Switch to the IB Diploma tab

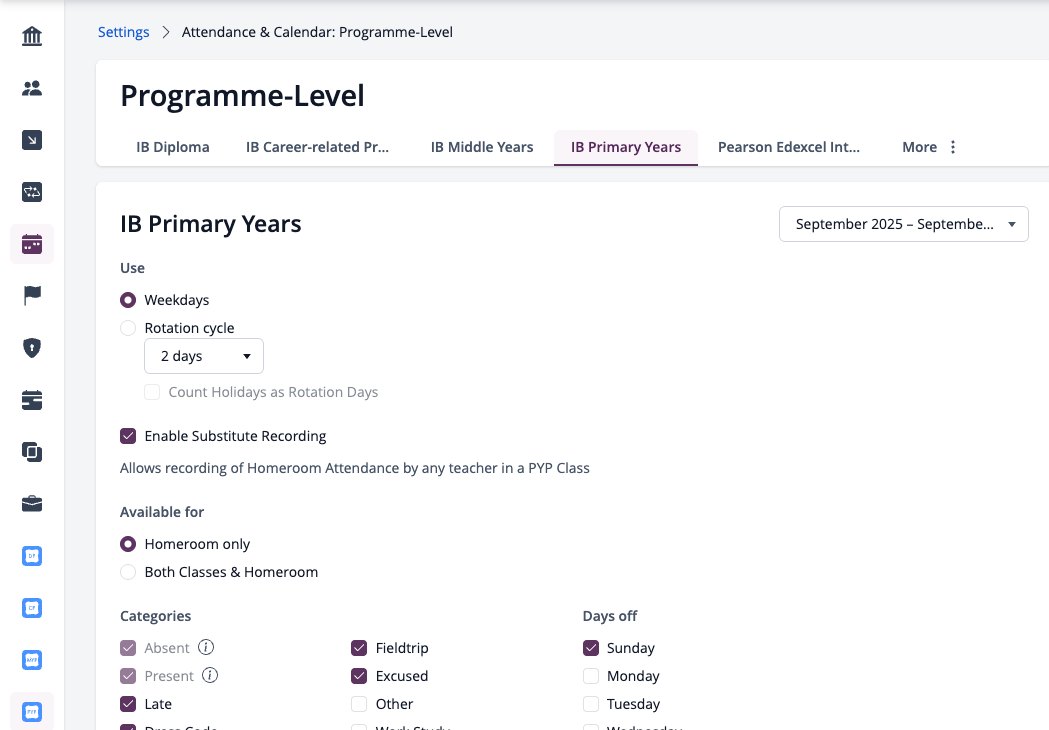tap(173, 147)
